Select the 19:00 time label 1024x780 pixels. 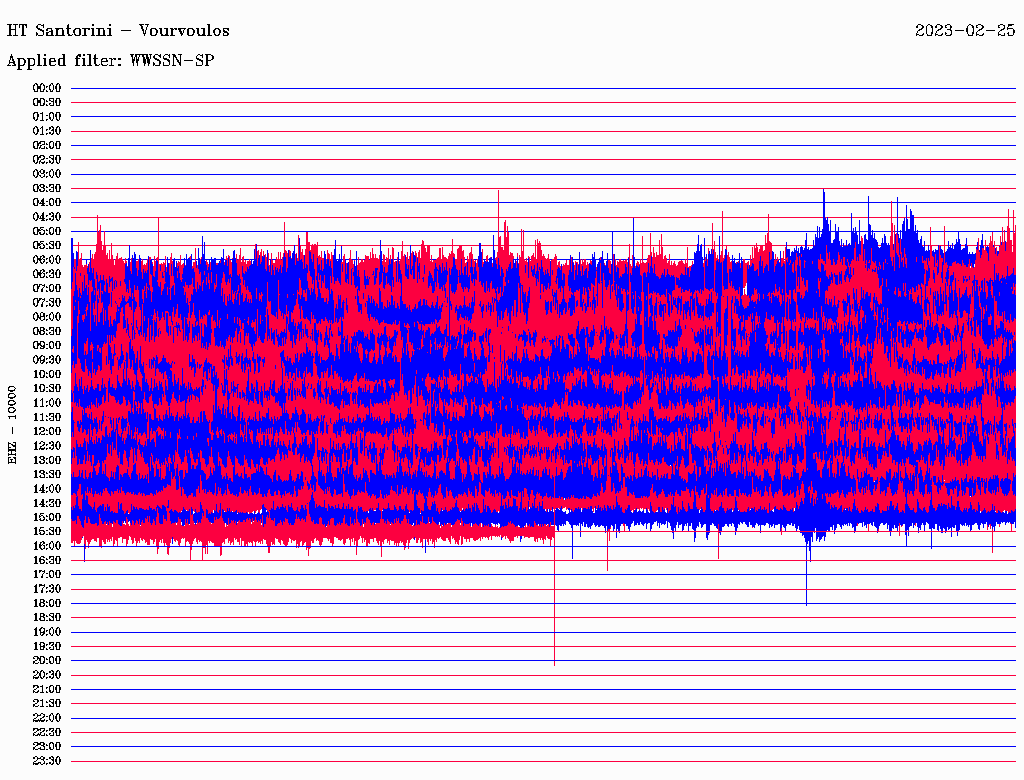(47, 632)
